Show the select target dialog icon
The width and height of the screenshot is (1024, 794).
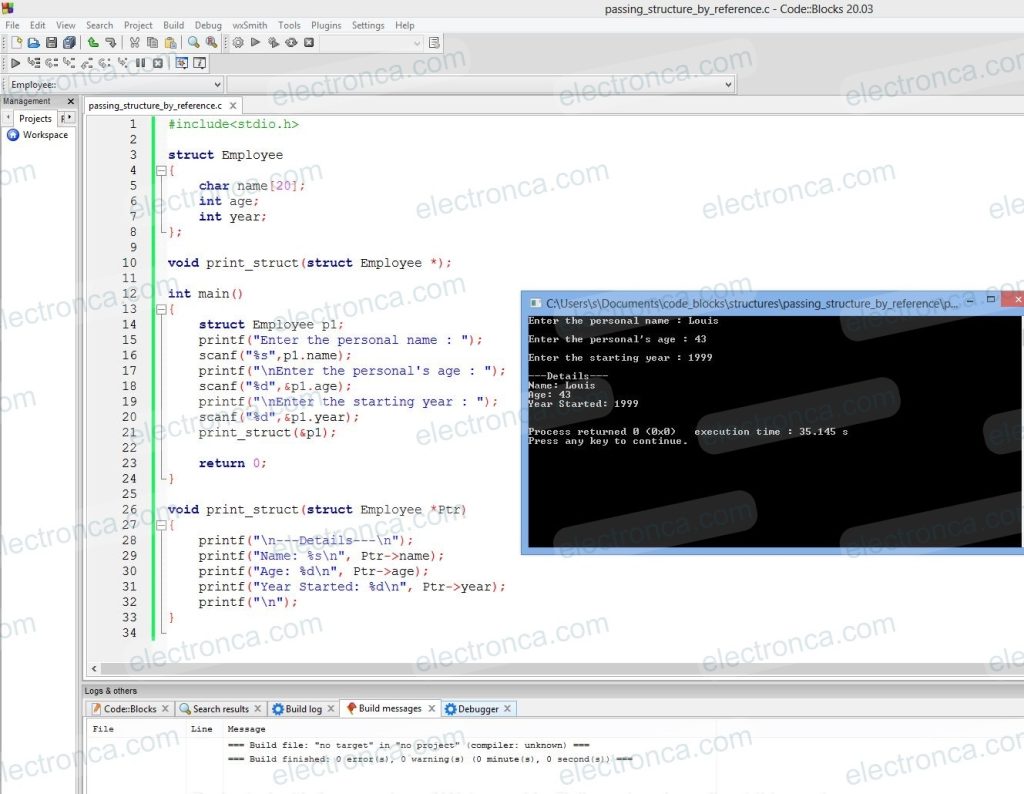click(x=434, y=42)
